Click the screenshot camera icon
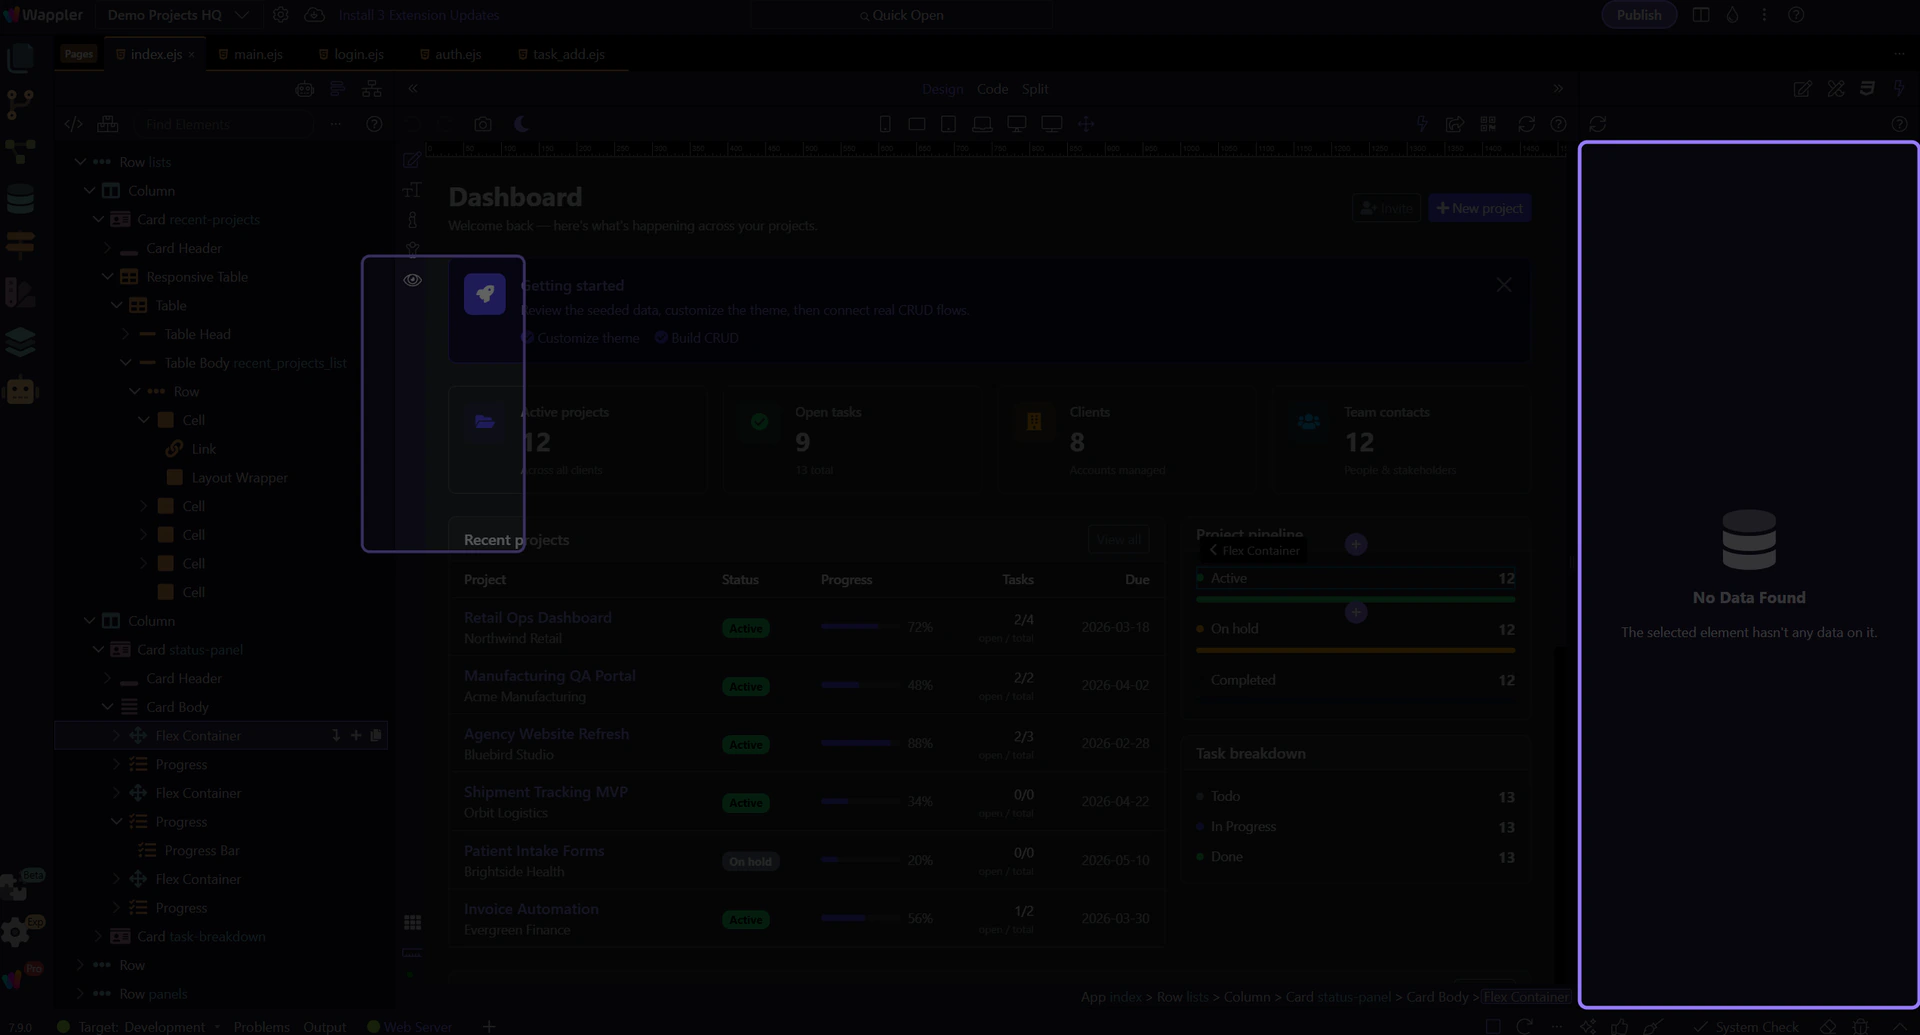Viewport: 1920px width, 1035px height. click(x=483, y=125)
